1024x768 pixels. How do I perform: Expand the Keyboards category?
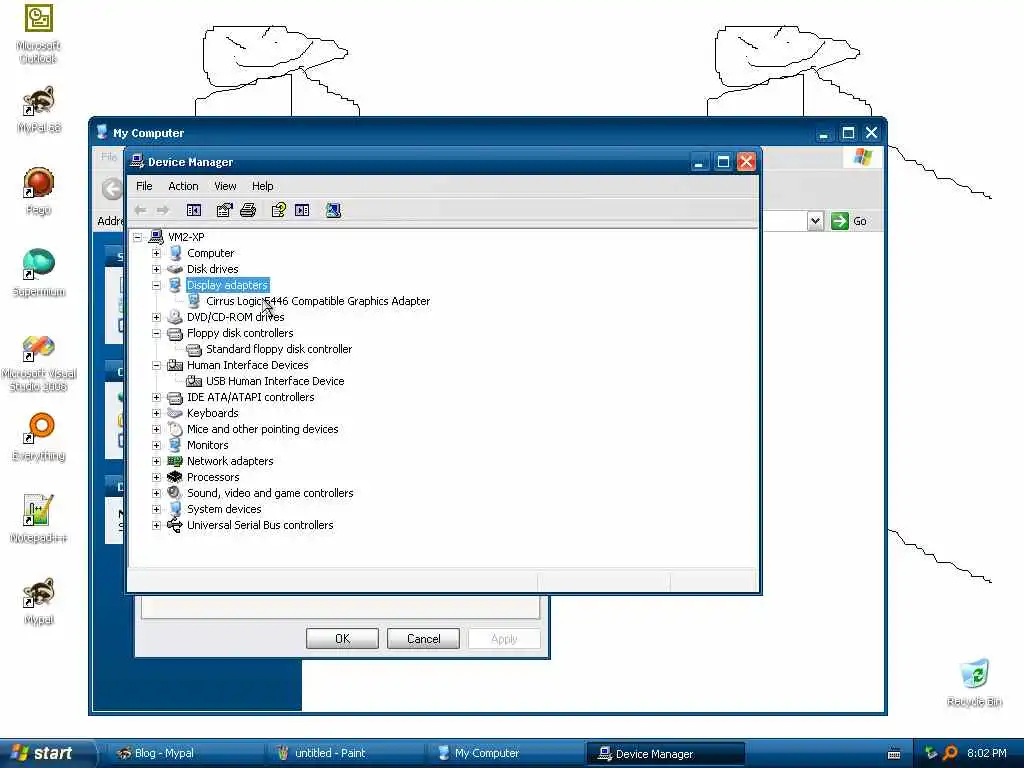click(x=157, y=413)
